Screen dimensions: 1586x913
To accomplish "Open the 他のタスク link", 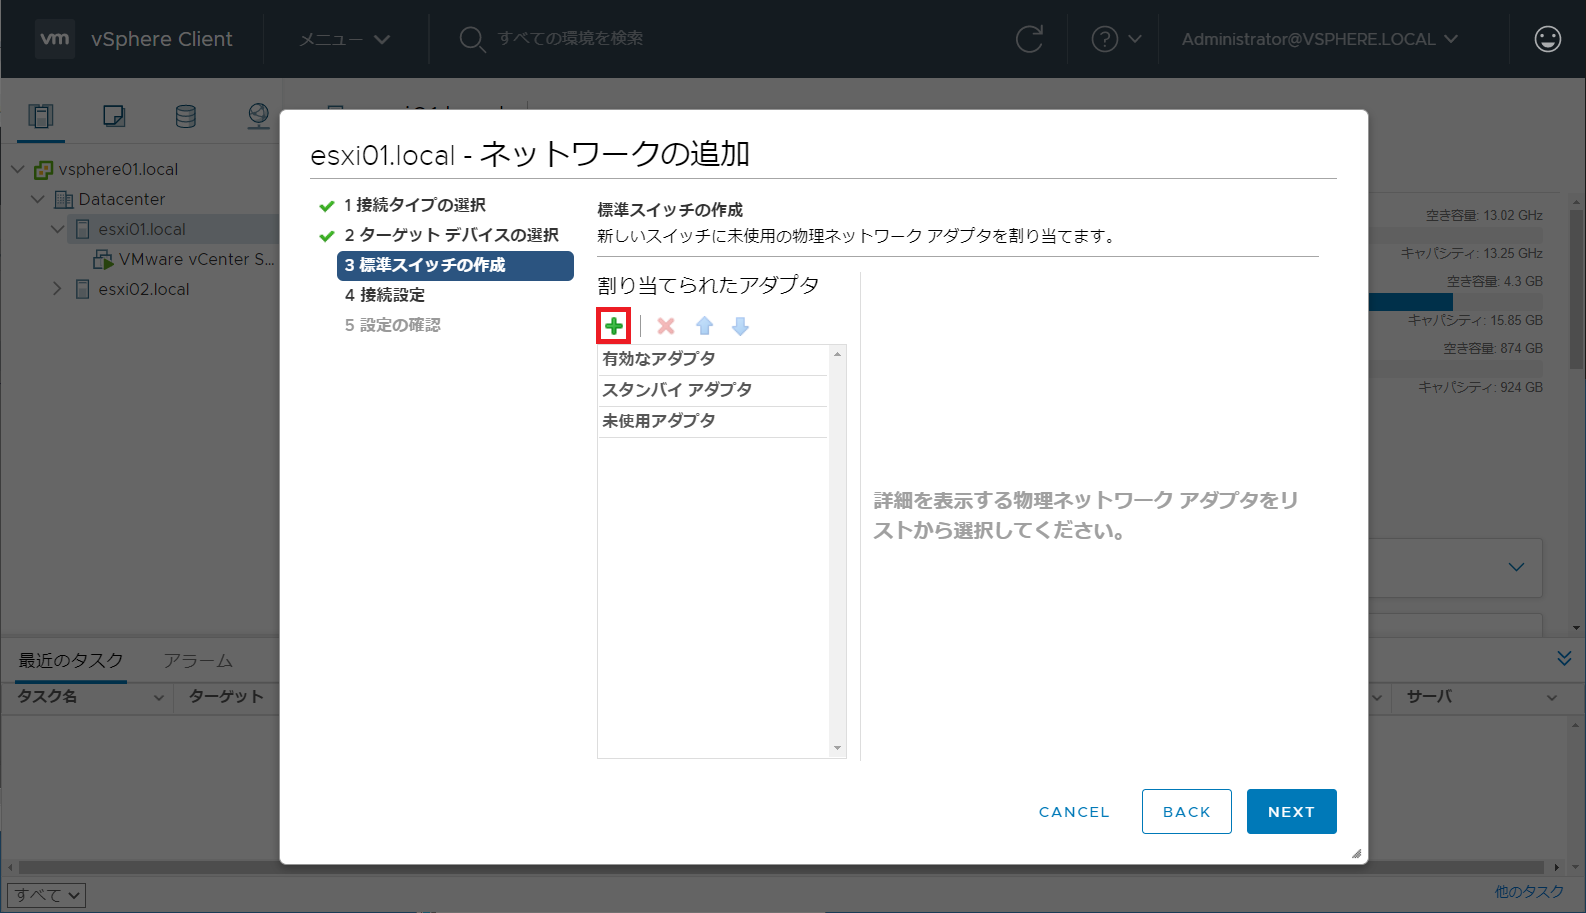I will click(x=1529, y=892).
